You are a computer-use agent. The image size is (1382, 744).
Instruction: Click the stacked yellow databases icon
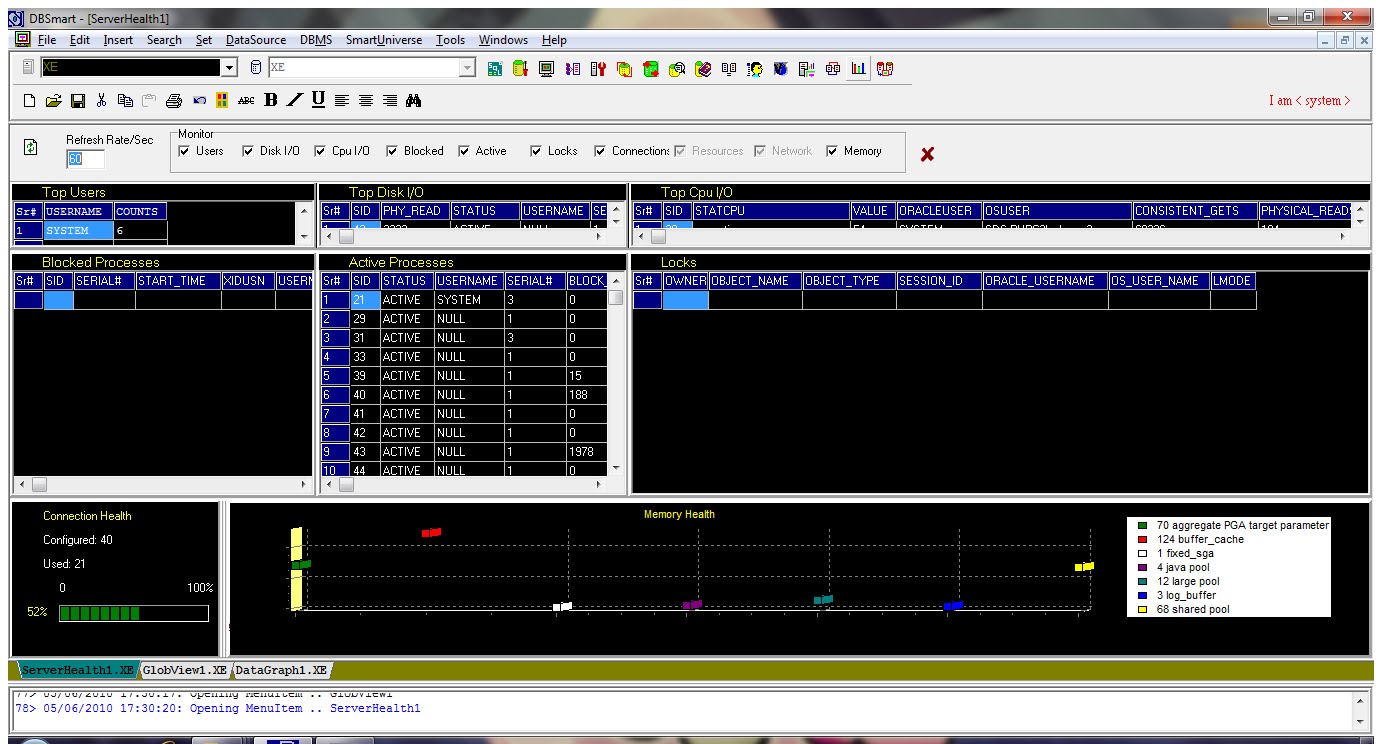[624, 69]
